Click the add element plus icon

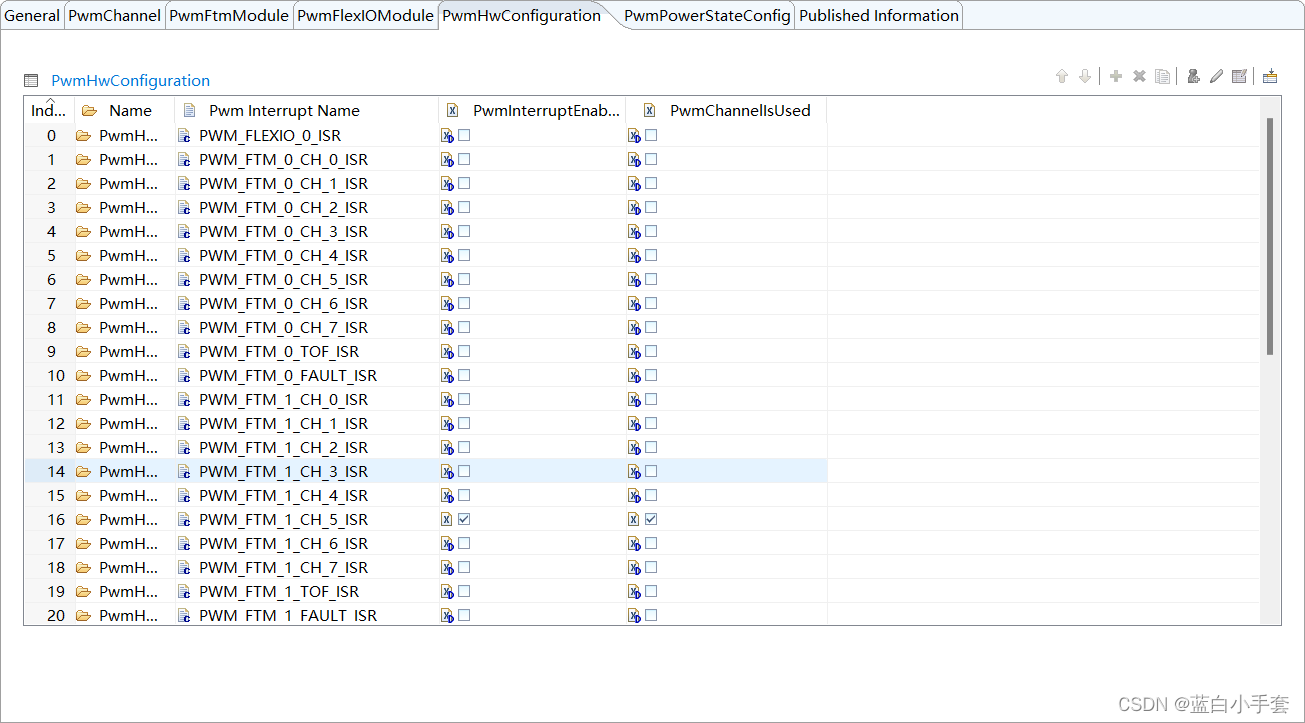tap(1116, 76)
